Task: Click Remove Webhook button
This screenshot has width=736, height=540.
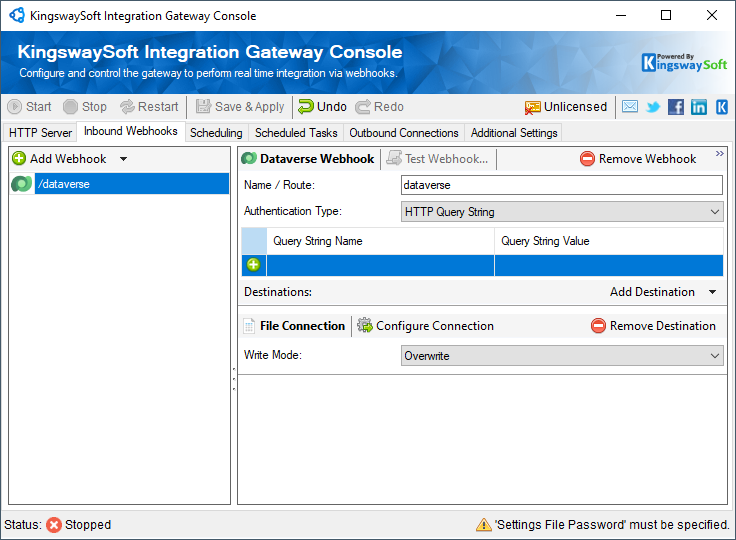Action: (x=638, y=159)
